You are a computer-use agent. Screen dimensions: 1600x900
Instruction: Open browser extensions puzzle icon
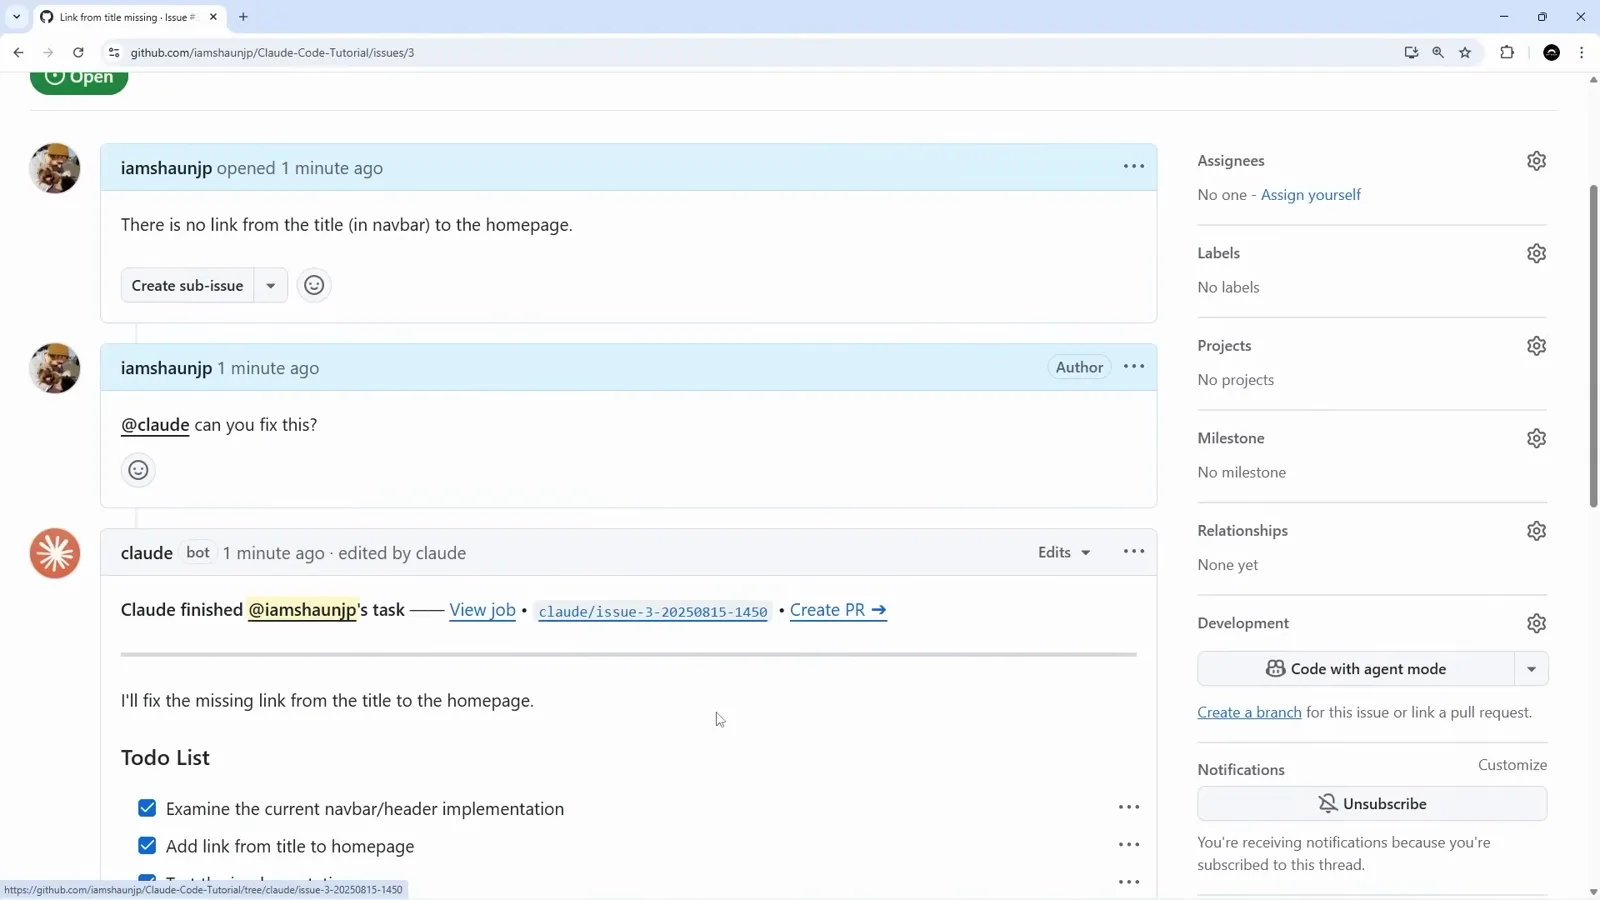[x=1507, y=52]
